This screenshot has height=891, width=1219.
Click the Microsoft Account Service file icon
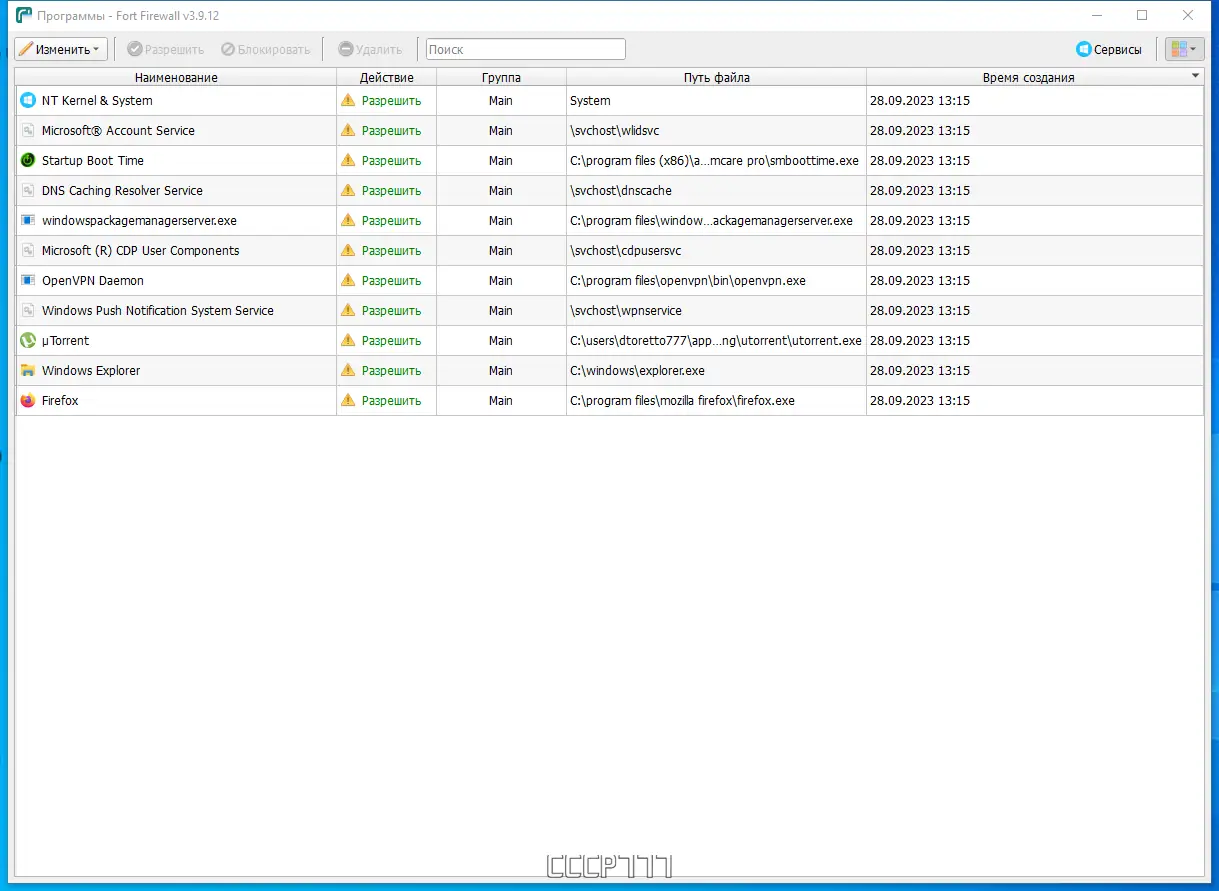click(28, 130)
